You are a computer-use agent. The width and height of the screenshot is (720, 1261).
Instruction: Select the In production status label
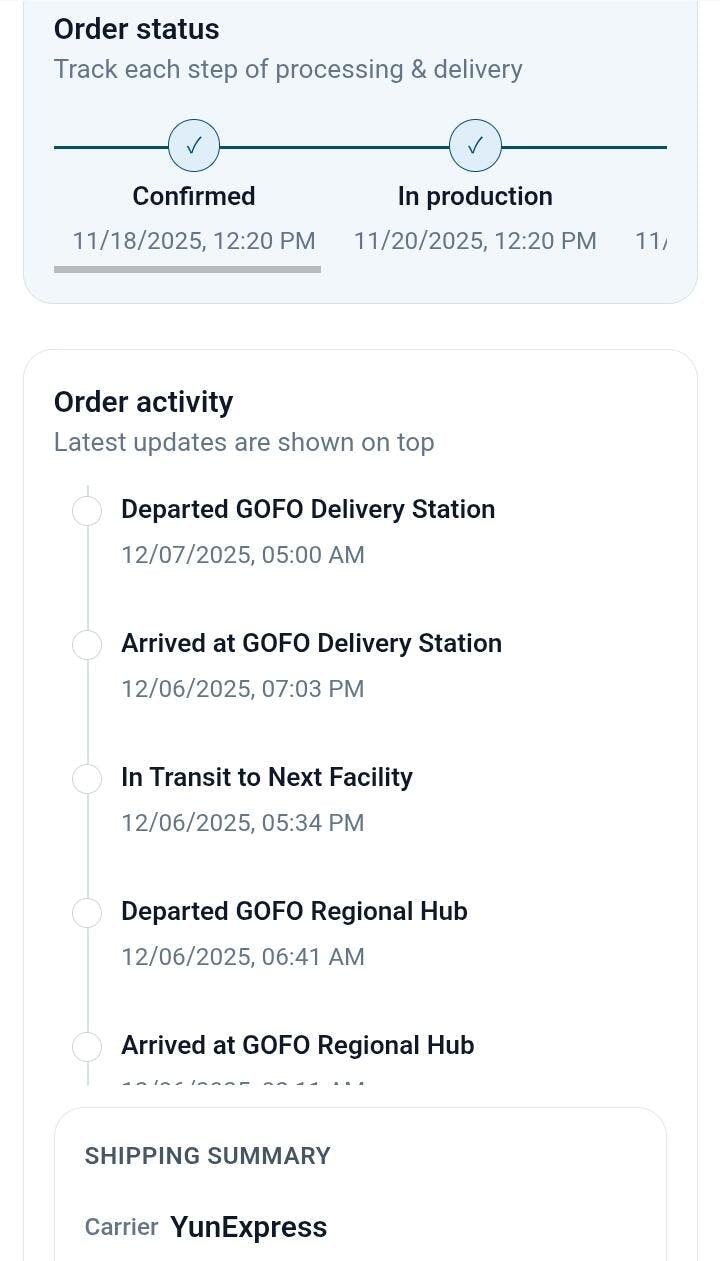475,196
